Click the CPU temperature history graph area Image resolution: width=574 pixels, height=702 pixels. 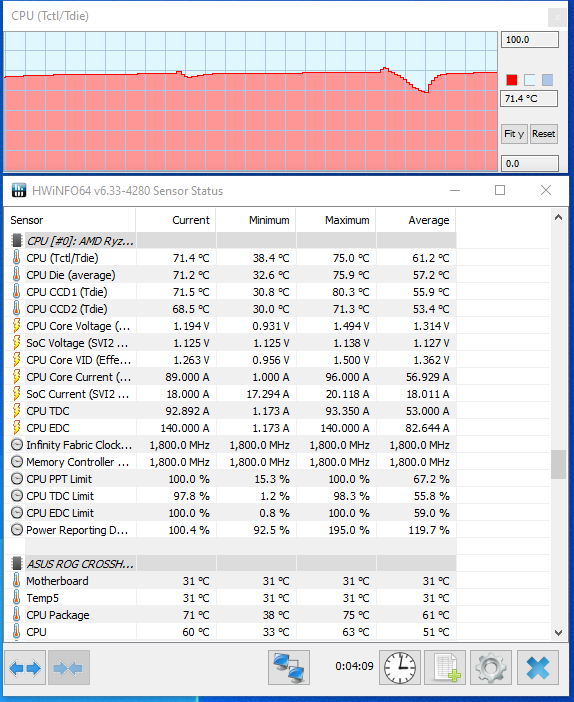tap(251, 101)
